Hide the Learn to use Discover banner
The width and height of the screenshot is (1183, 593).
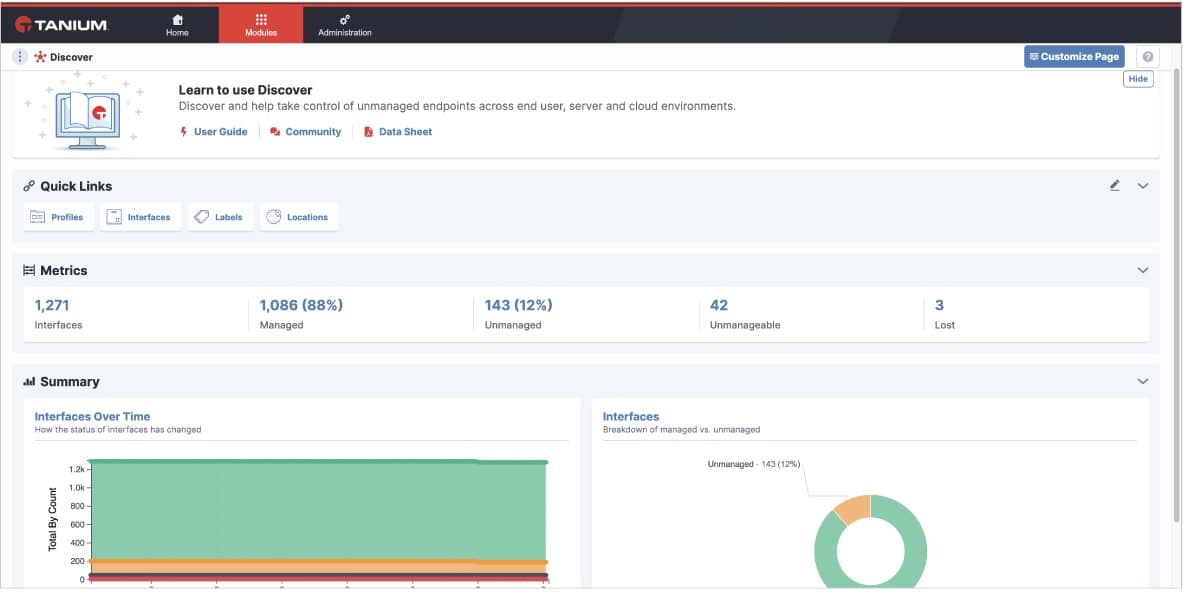[1138, 78]
